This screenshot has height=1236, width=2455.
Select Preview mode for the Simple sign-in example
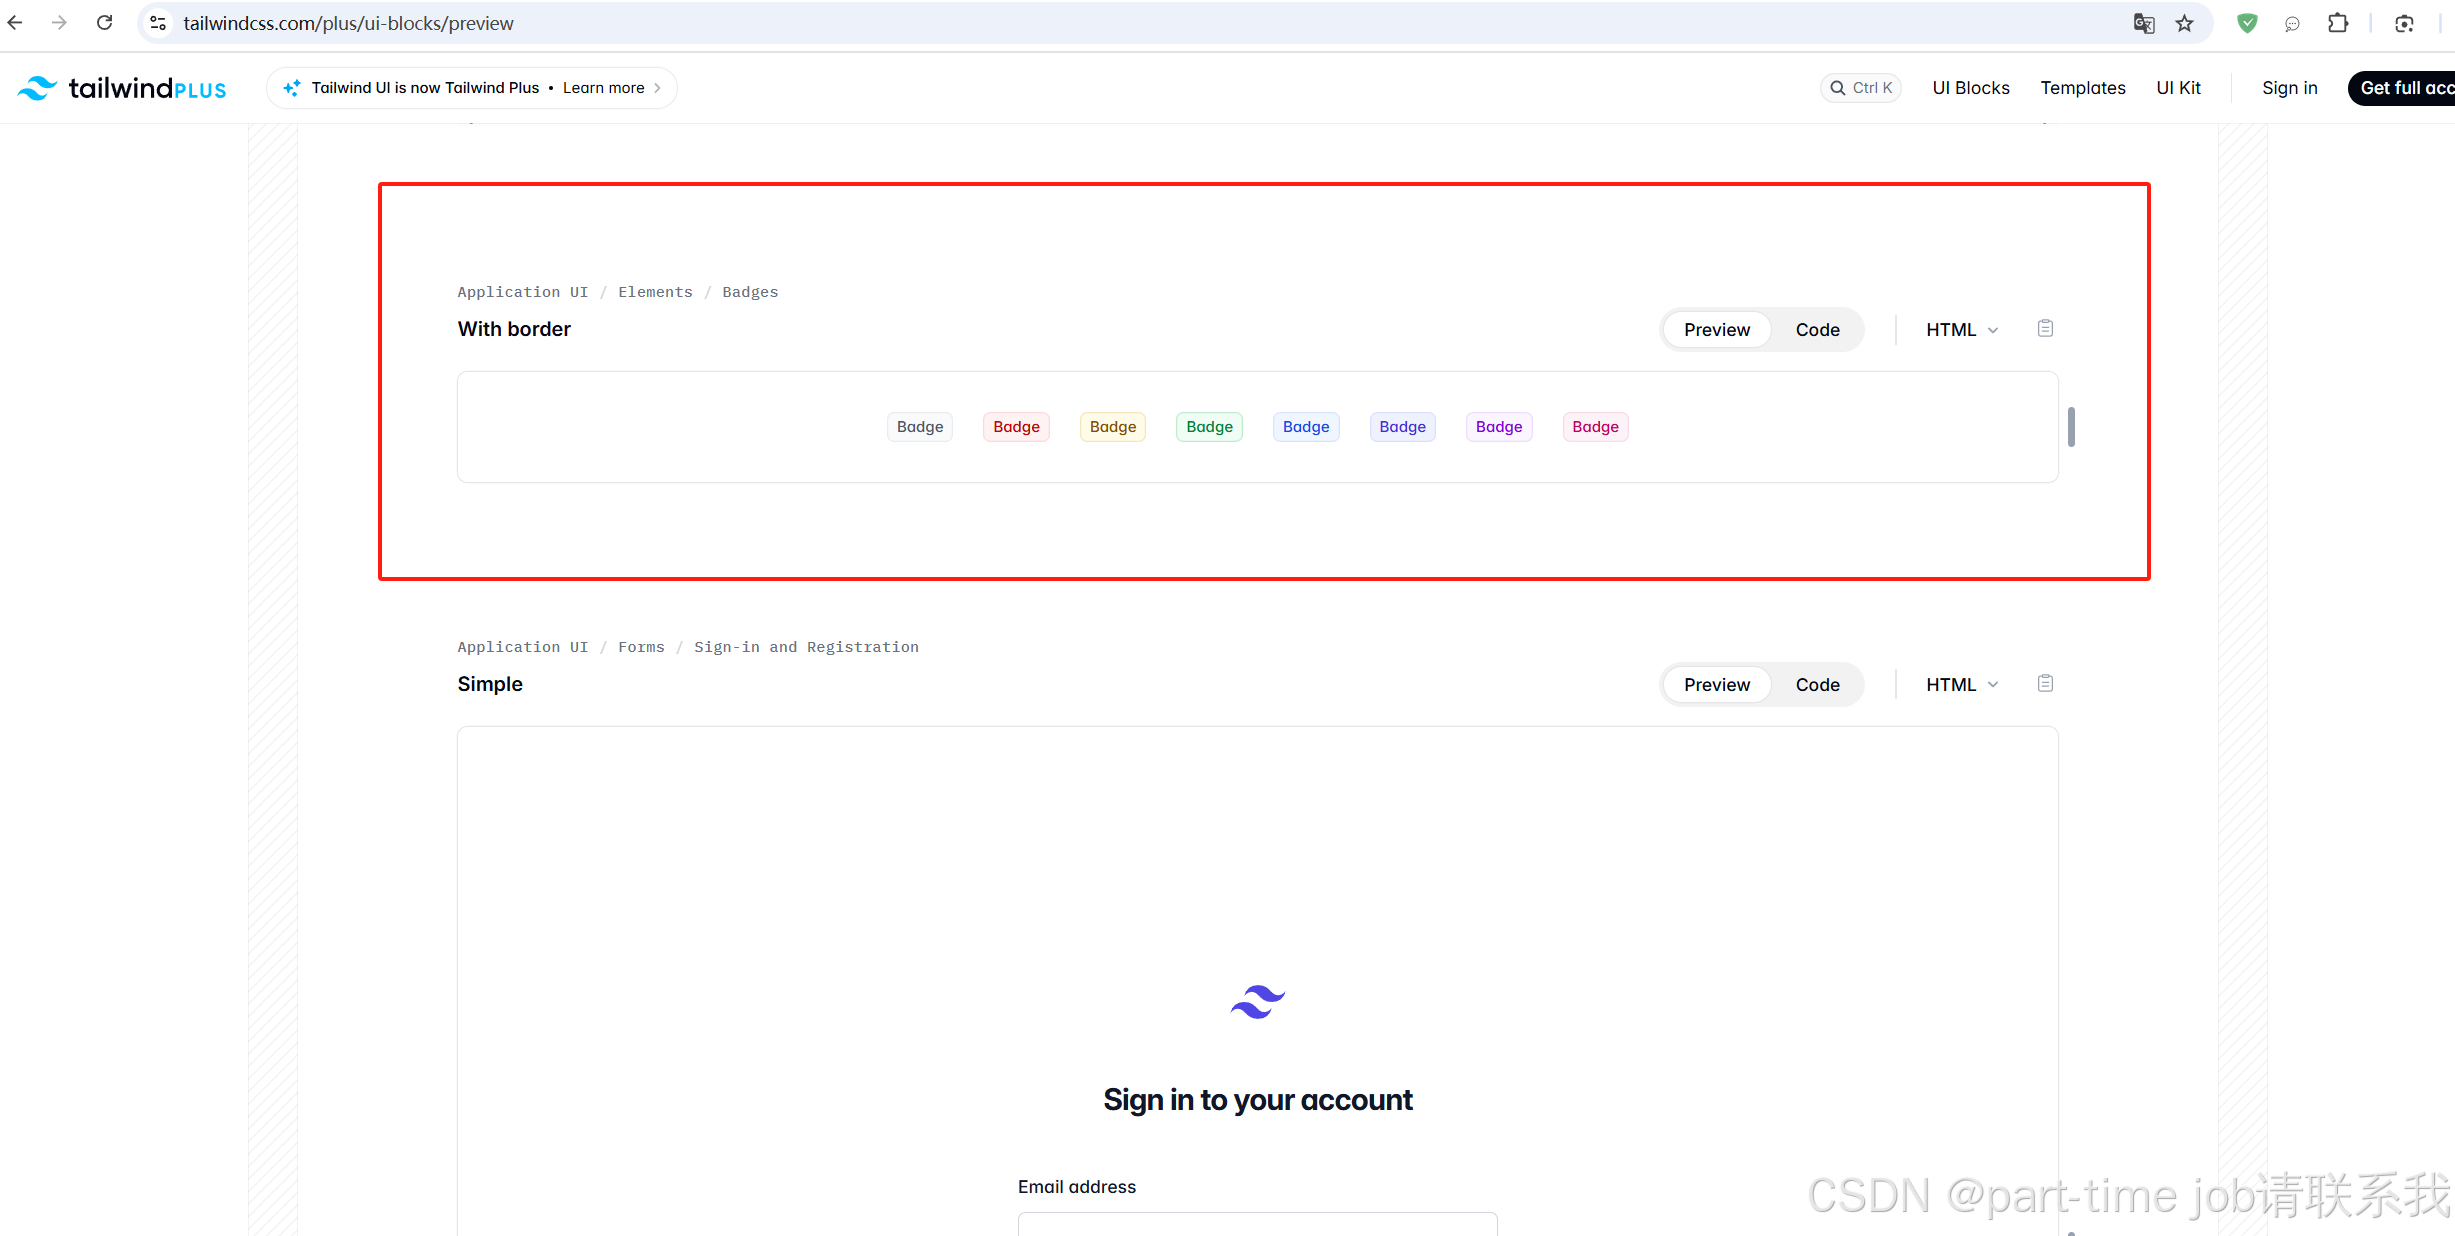click(1716, 684)
